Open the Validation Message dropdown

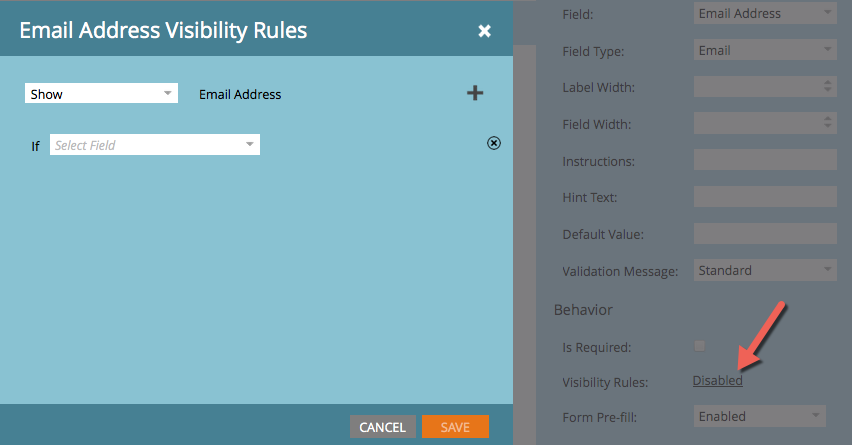click(764, 270)
